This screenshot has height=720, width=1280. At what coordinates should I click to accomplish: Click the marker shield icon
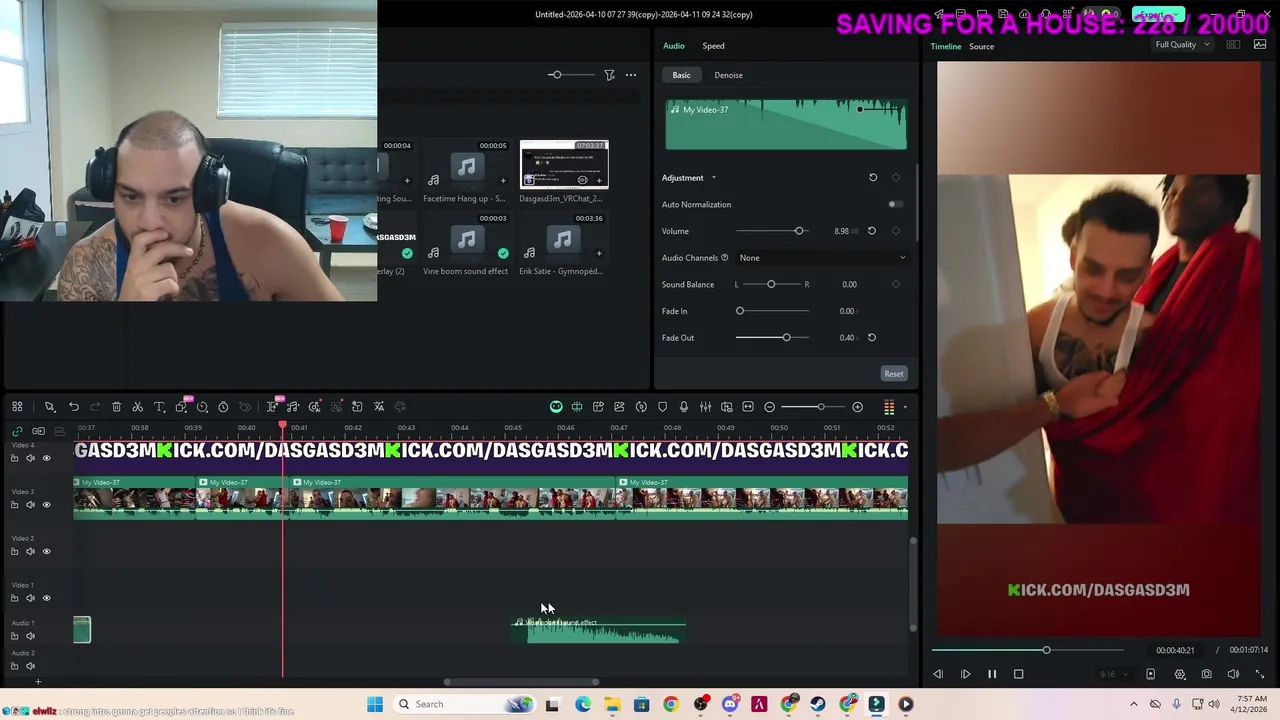pos(662,407)
